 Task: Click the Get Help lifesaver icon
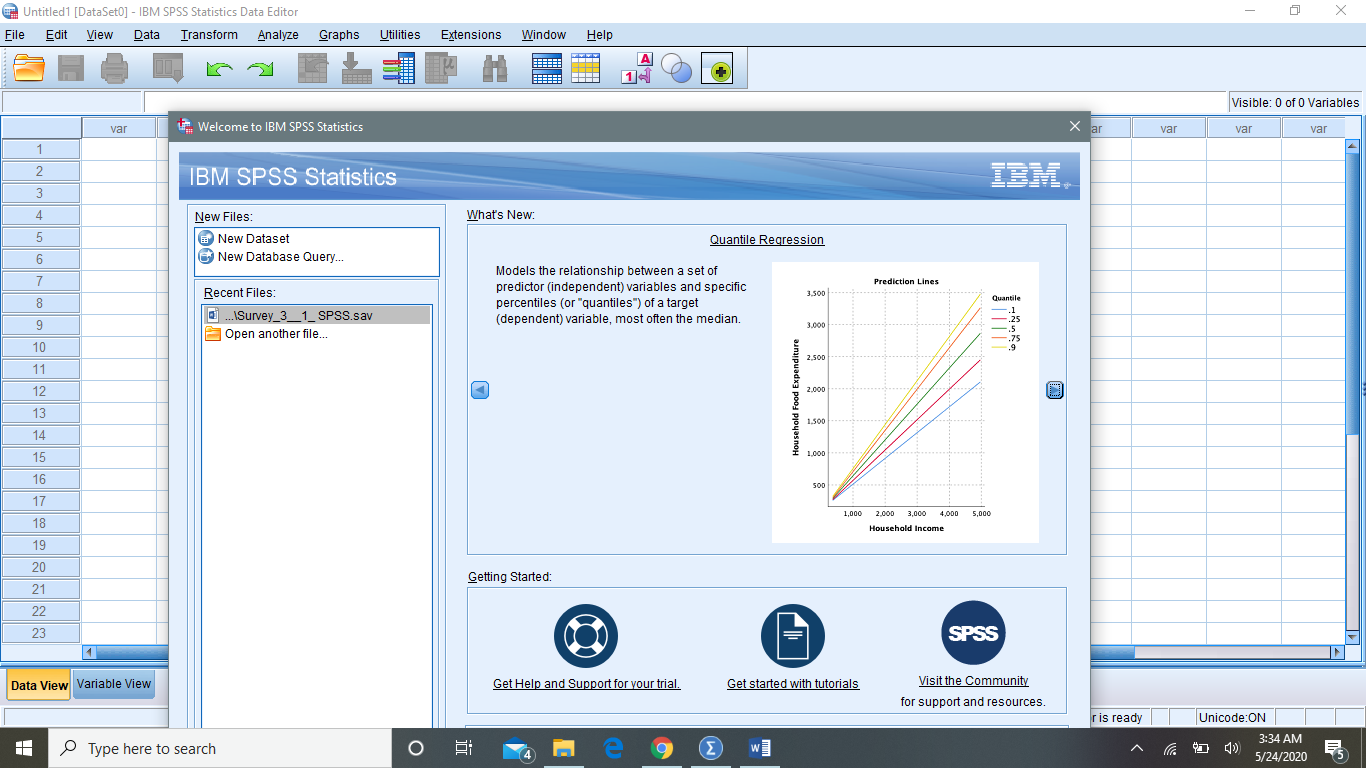point(586,633)
